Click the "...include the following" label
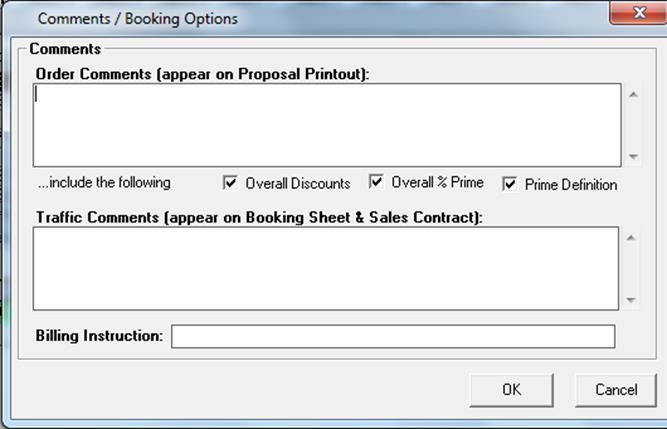 point(104,183)
